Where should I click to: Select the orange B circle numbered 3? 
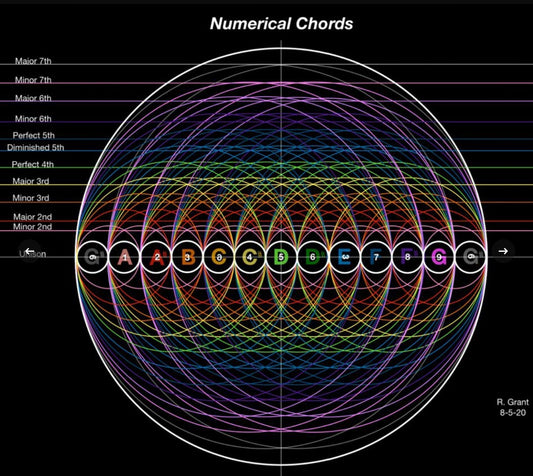coord(187,257)
